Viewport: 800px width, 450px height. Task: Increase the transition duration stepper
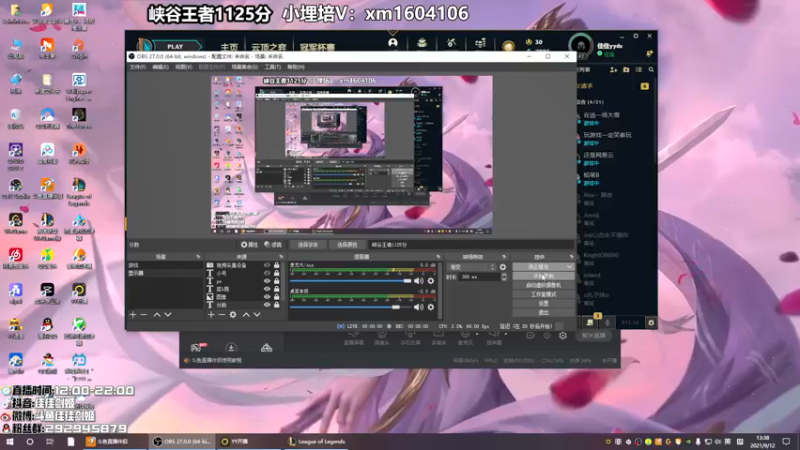point(504,274)
